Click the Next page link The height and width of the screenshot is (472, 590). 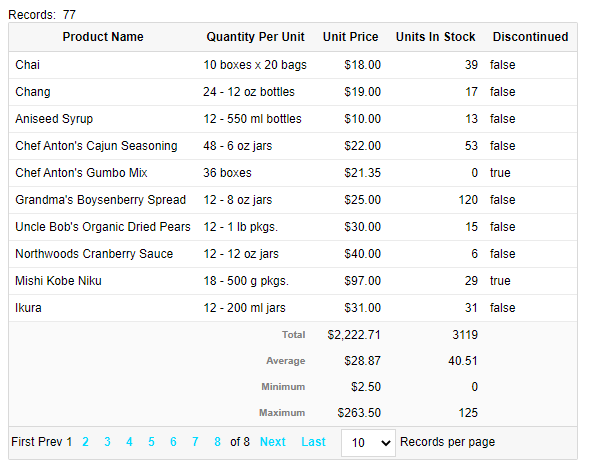click(x=273, y=442)
